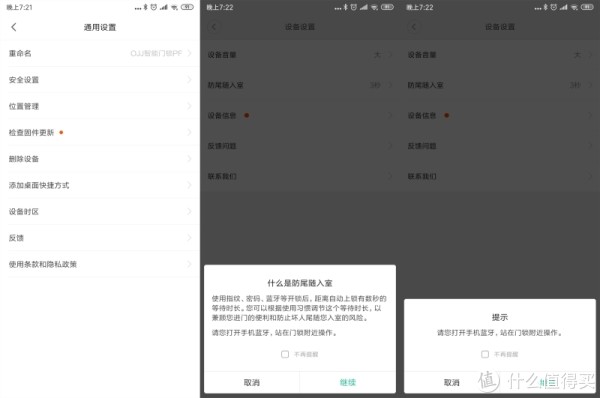Tap 设备音量 row behind the 提示 dialog
Viewport: 600px width, 398px height.
point(500,55)
